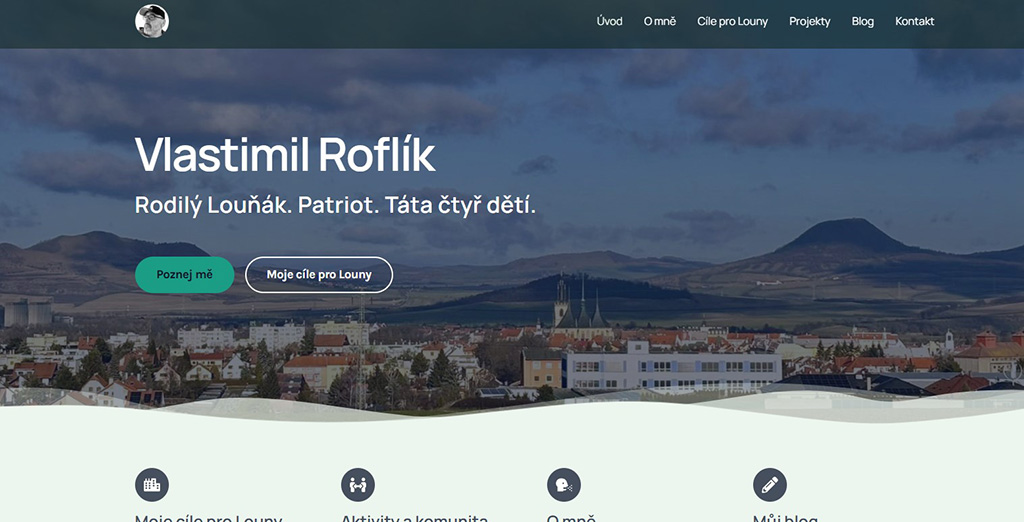Navigate to the Kontakt page

[x=914, y=22]
